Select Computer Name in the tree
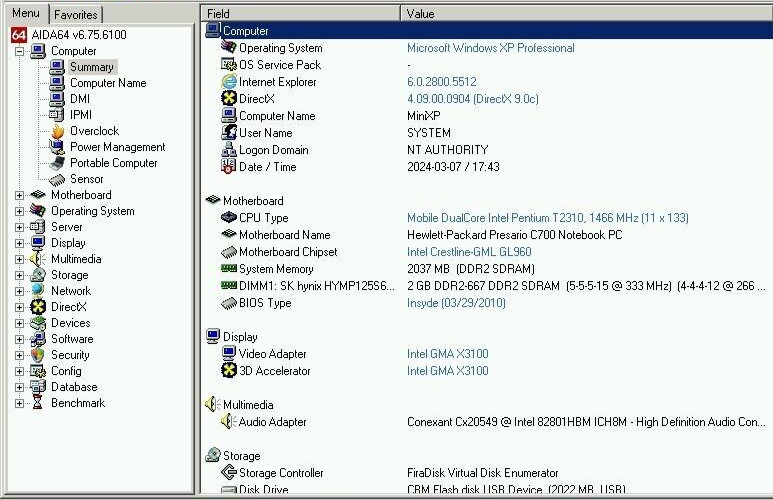This screenshot has height=500, width=773. 108,83
